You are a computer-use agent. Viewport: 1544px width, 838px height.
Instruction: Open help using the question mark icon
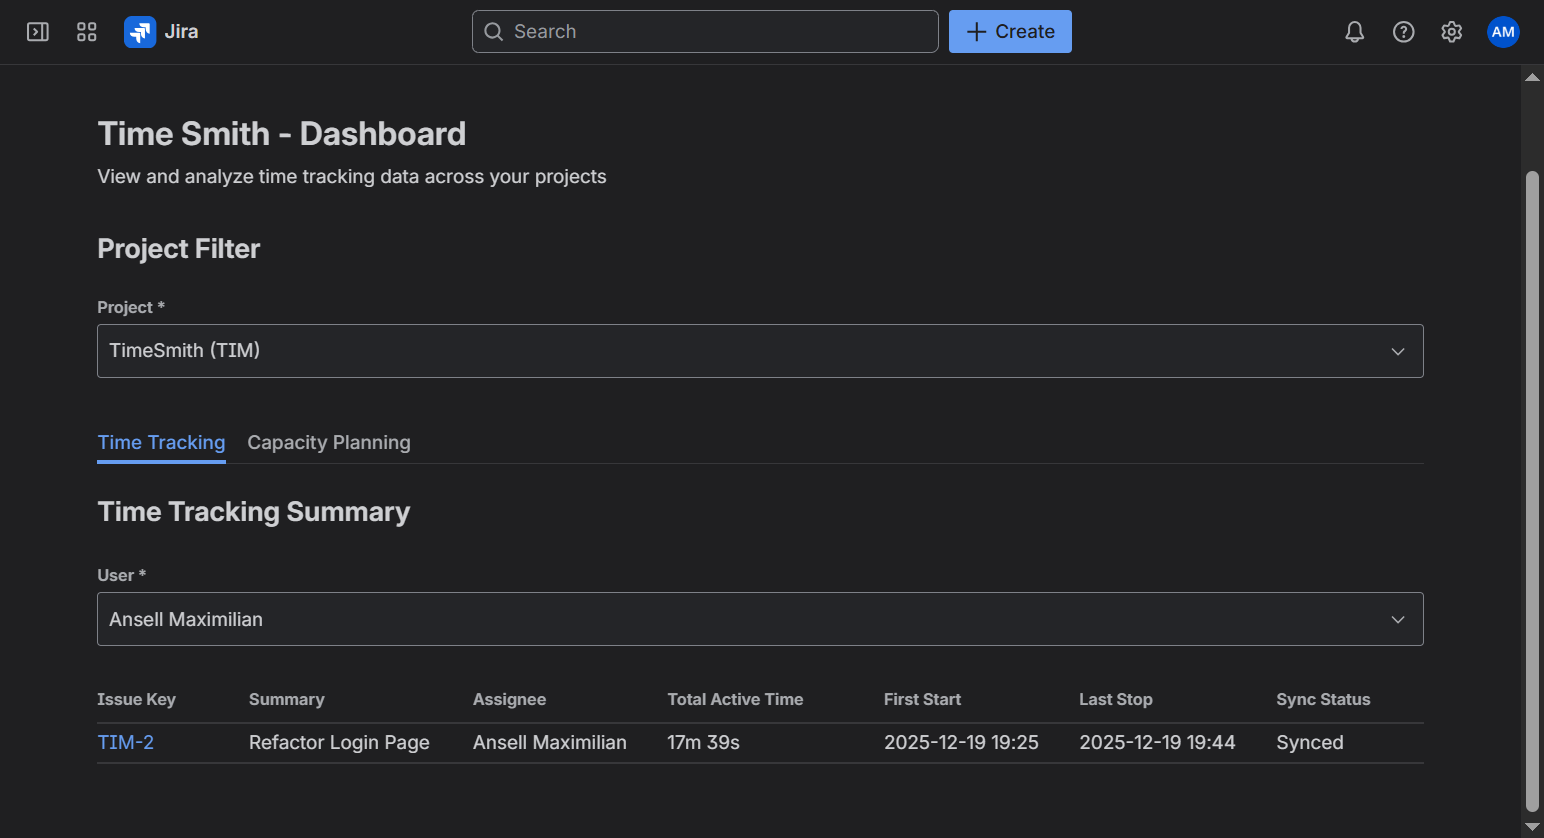point(1403,31)
